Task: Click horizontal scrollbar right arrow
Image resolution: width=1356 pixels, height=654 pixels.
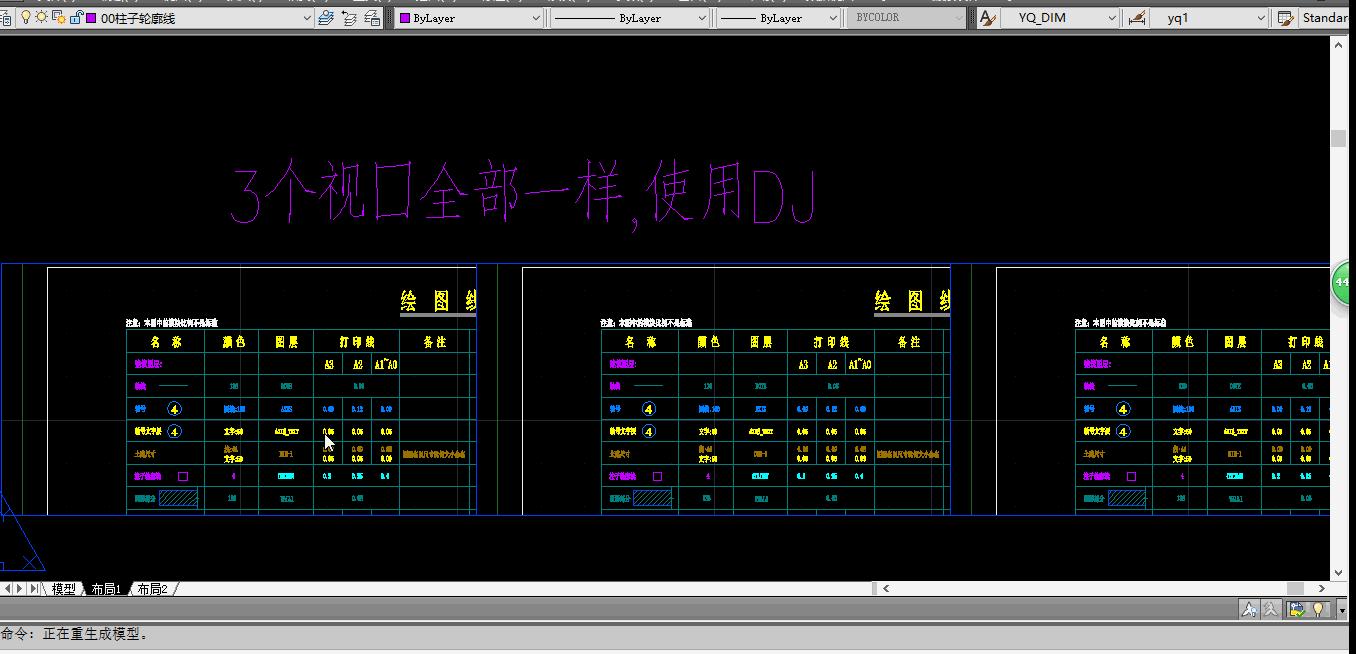Action: pos(1322,589)
